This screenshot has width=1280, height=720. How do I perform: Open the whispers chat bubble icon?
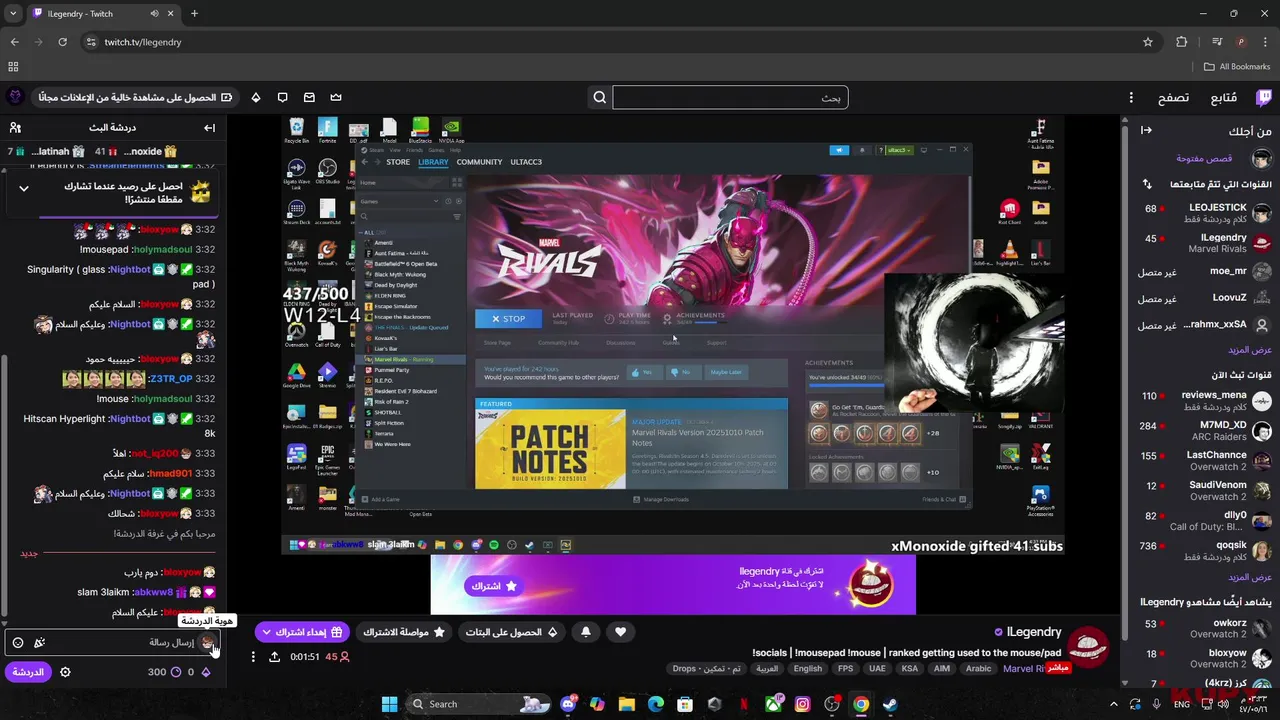point(282,97)
